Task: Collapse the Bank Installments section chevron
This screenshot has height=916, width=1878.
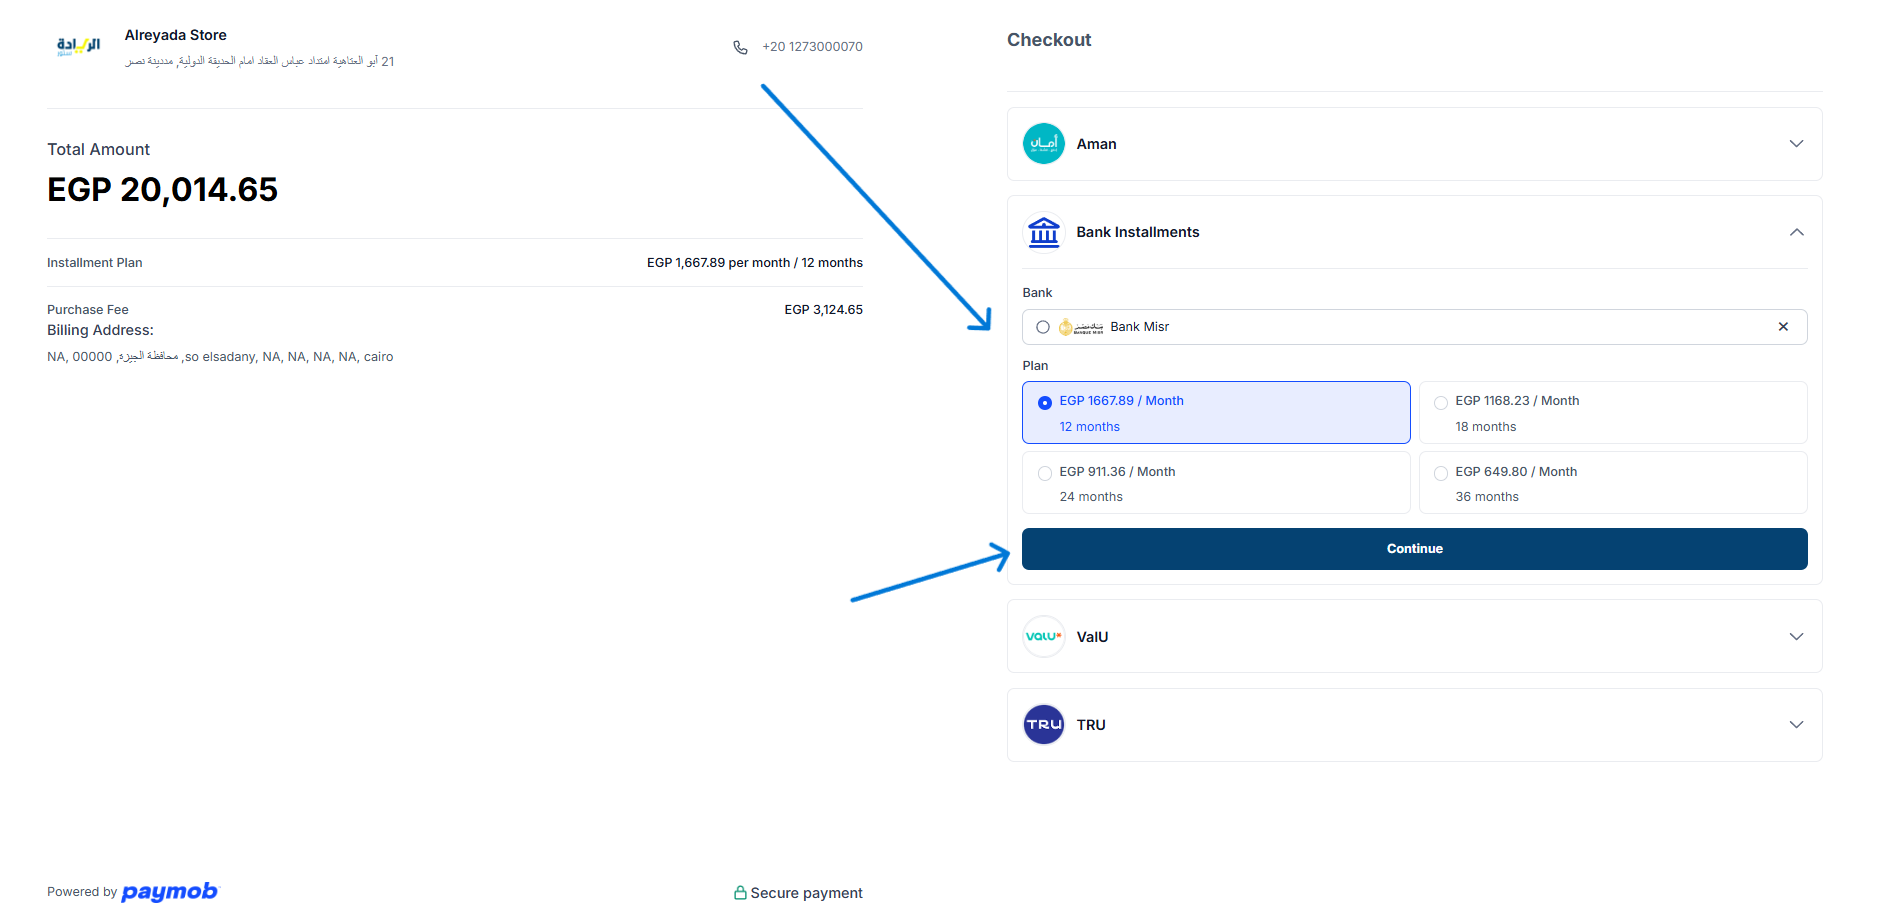Action: click(1796, 232)
